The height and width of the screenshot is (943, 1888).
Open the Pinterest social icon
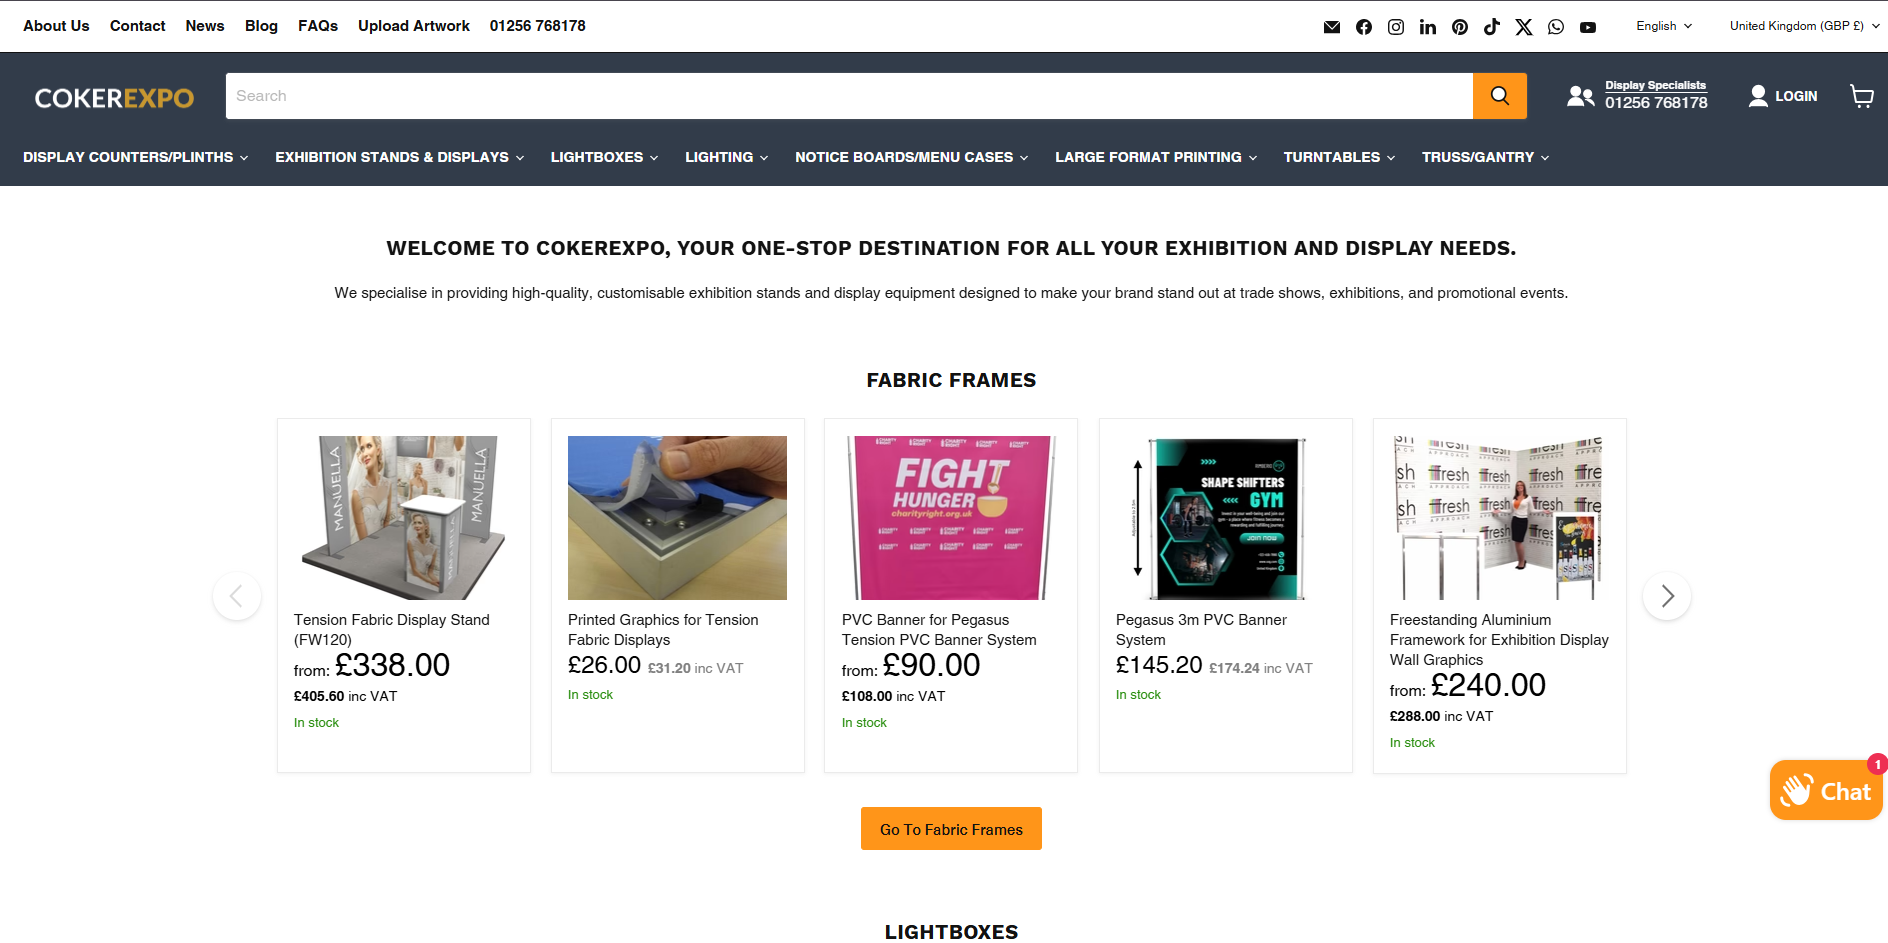pyautogui.click(x=1459, y=27)
